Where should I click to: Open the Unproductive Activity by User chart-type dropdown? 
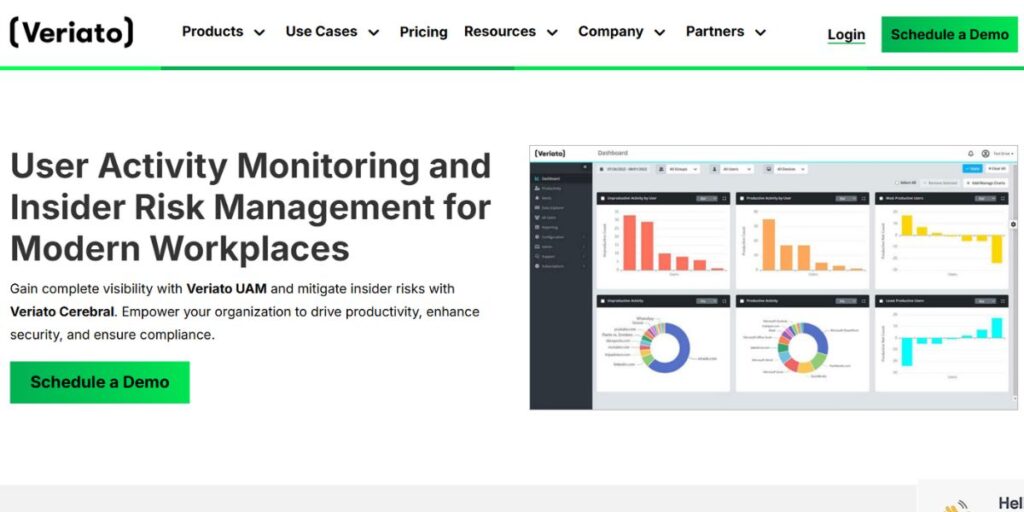(706, 198)
